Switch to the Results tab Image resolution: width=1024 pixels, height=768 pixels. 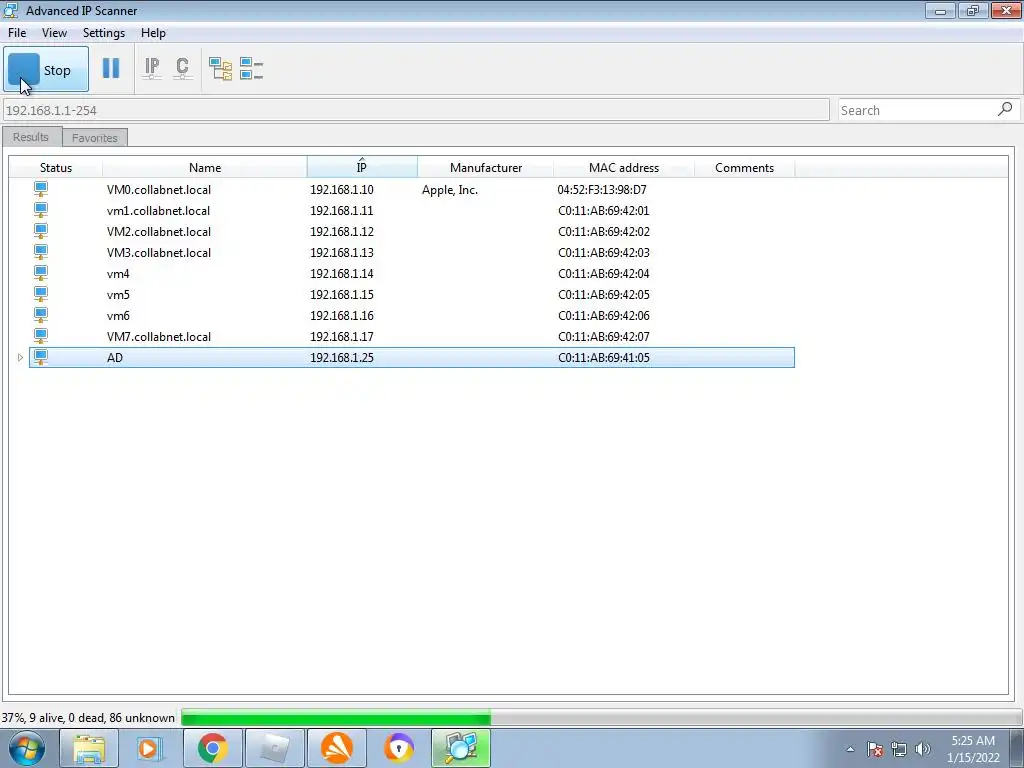(x=31, y=137)
